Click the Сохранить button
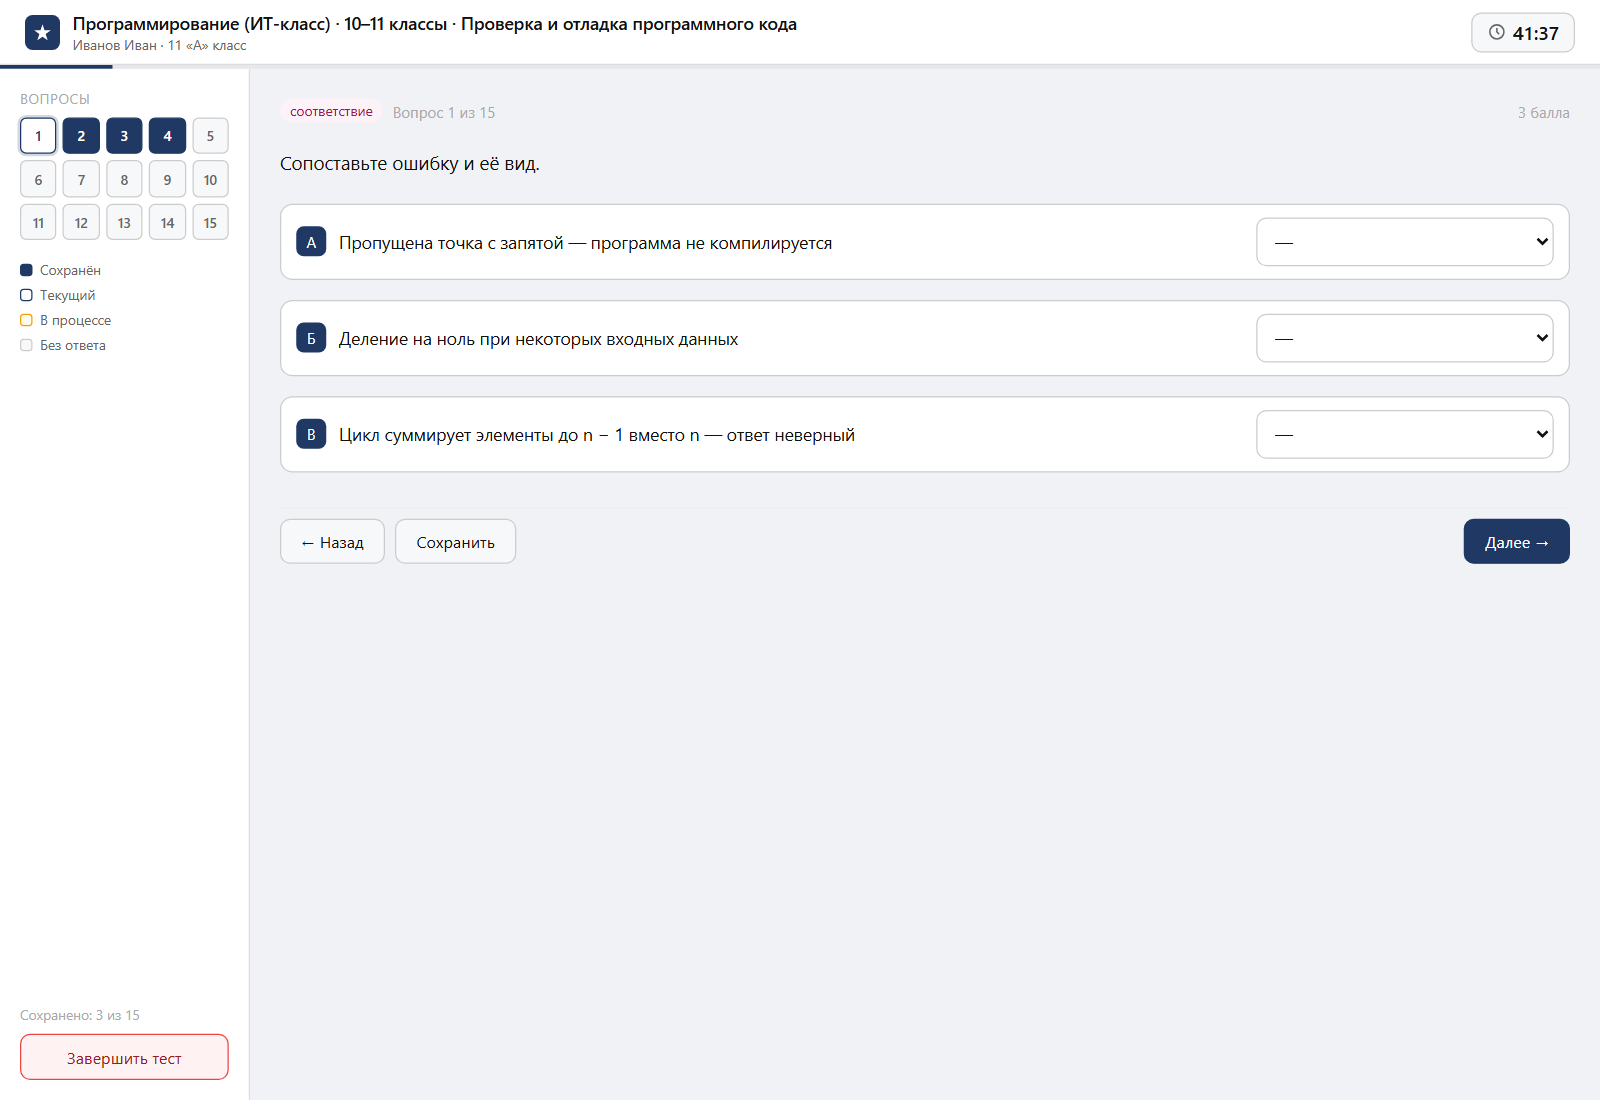The height and width of the screenshot is (1100, 1600). (x=455, y=541)
